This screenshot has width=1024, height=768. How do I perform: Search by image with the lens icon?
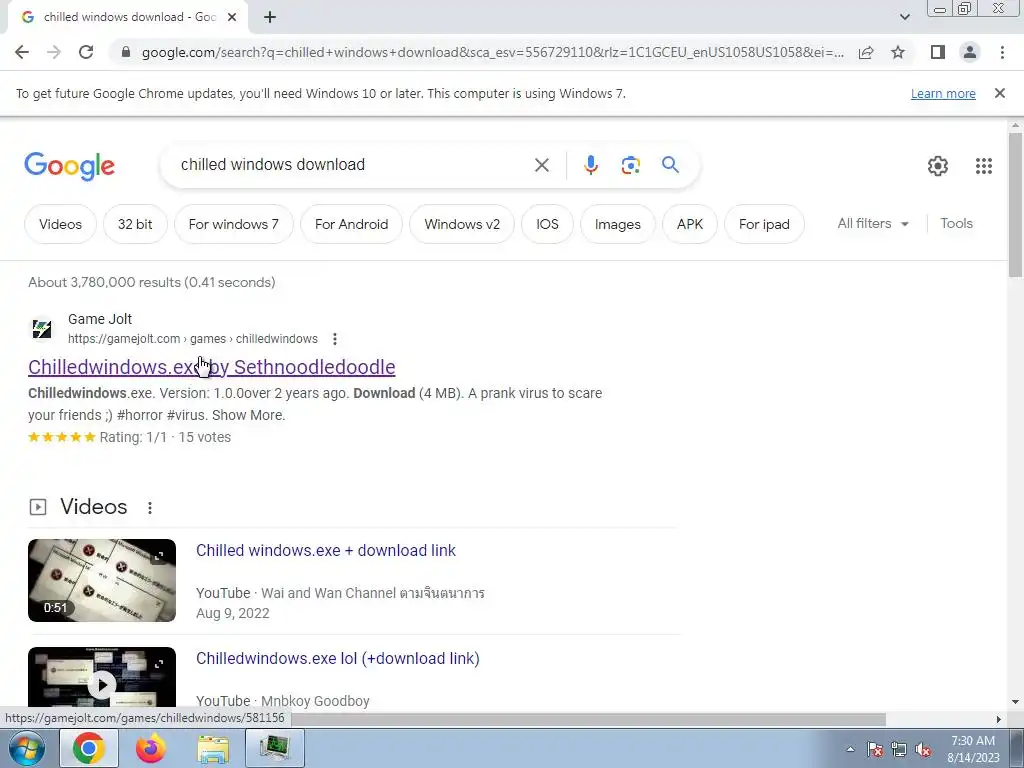pos(630,165)
